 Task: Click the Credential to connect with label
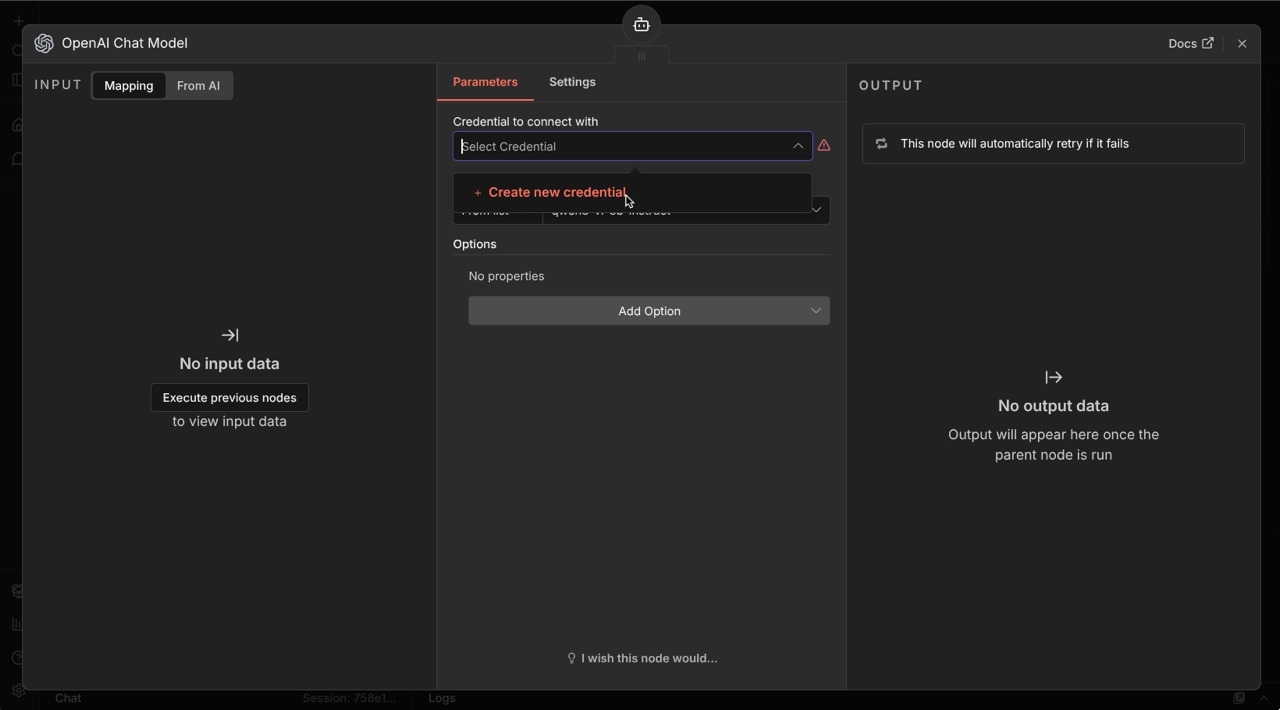coord(525,121)
